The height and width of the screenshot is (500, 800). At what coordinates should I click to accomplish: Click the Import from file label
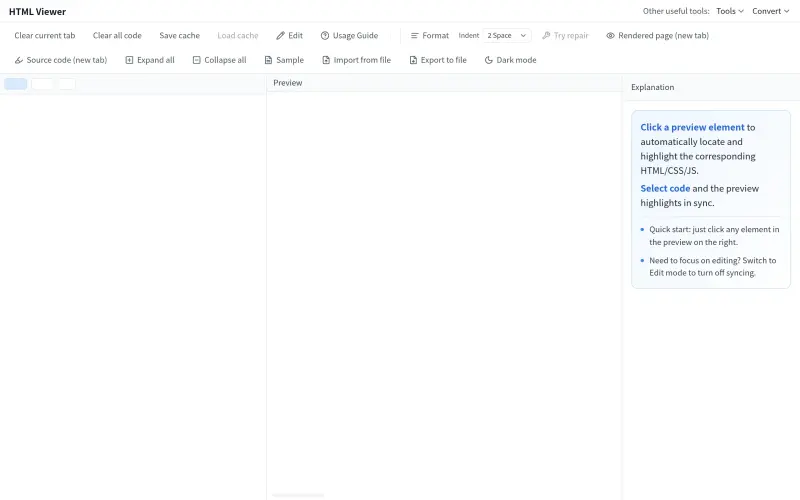(x=362, y=60)
